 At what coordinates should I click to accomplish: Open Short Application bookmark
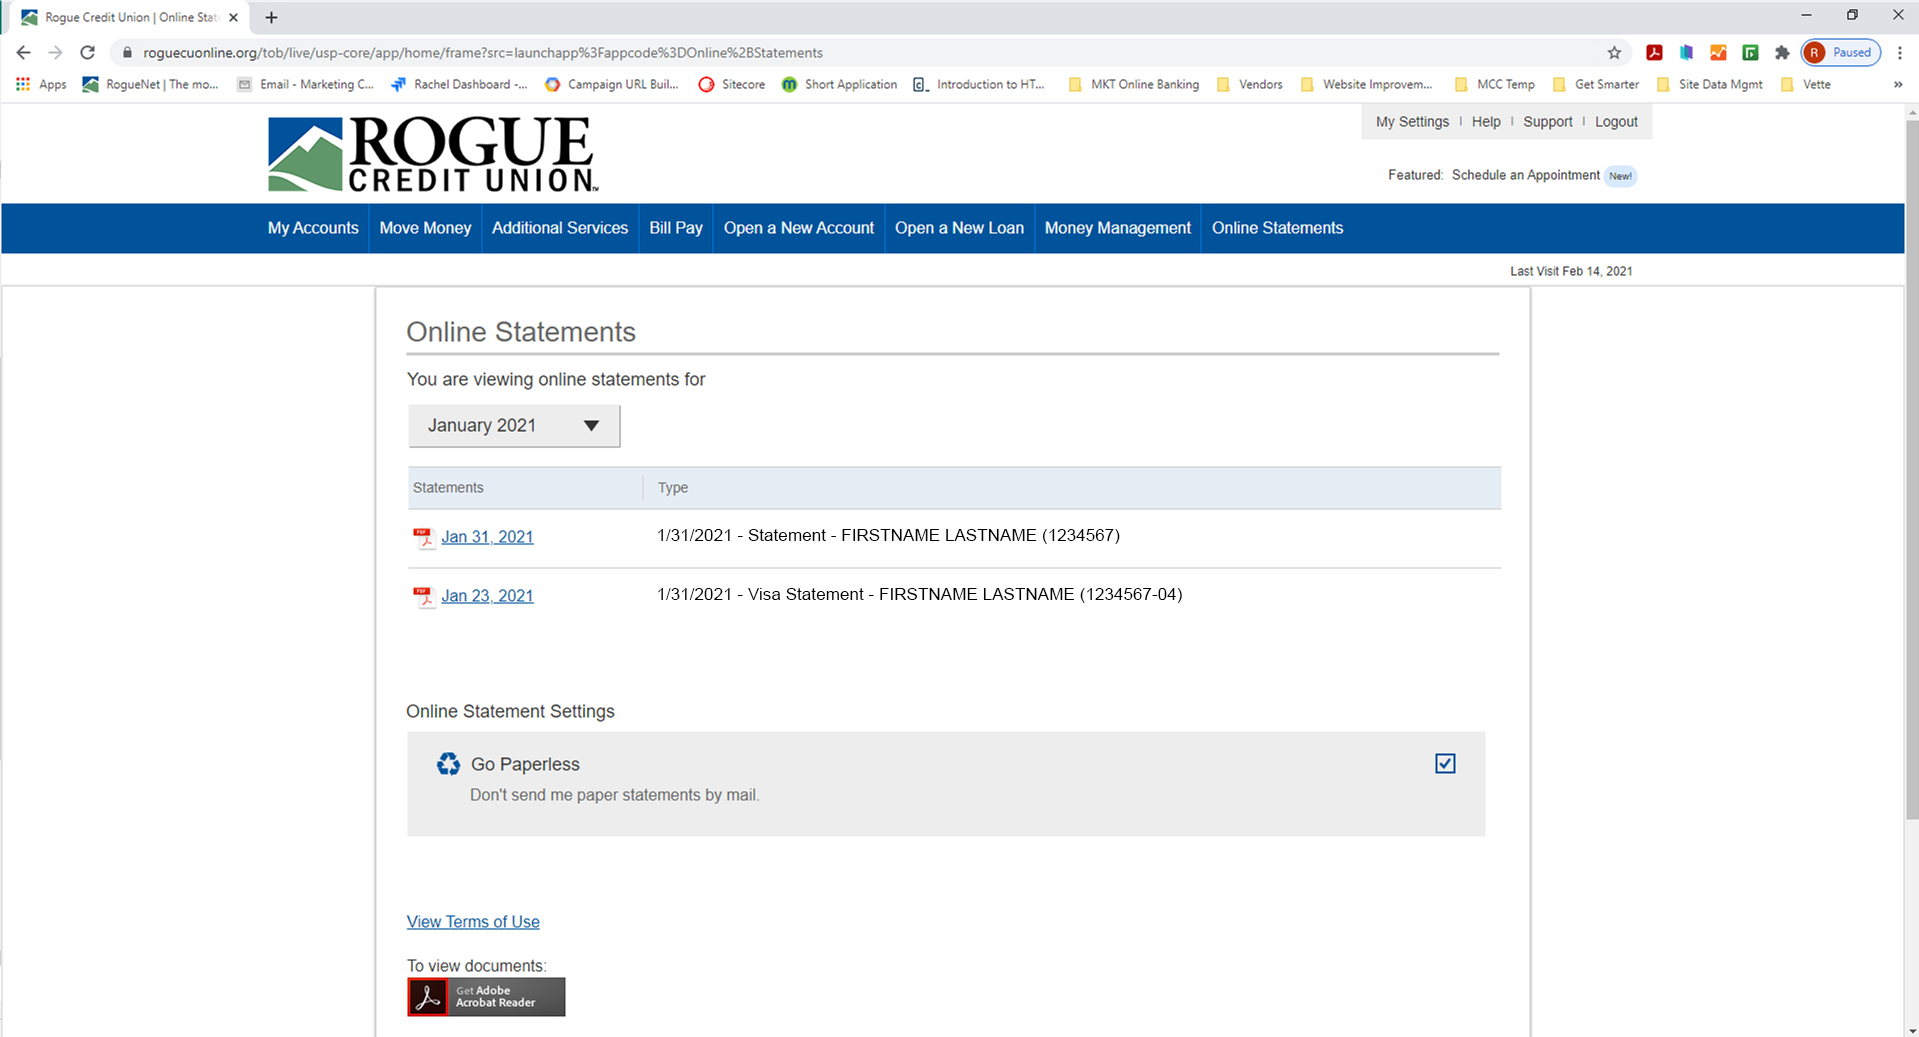(x=839, y=85)
